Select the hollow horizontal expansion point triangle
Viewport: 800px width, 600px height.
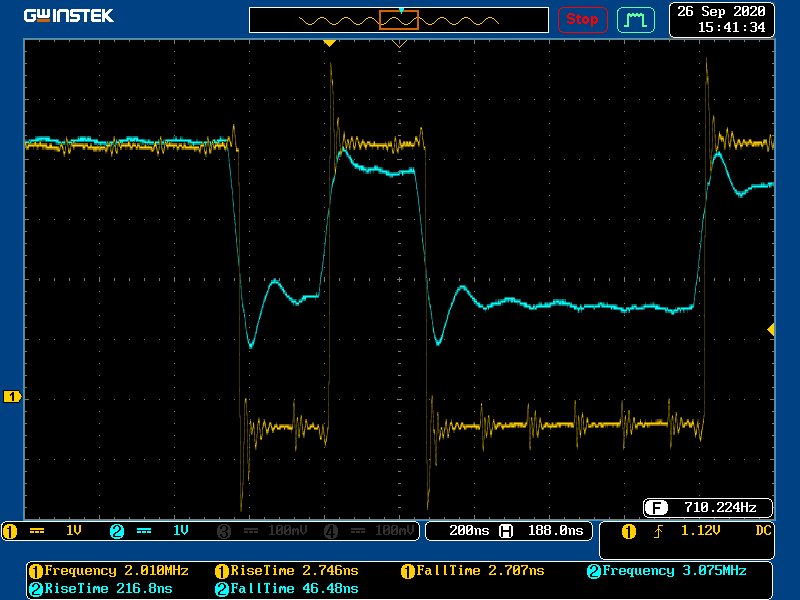[399, 44]
